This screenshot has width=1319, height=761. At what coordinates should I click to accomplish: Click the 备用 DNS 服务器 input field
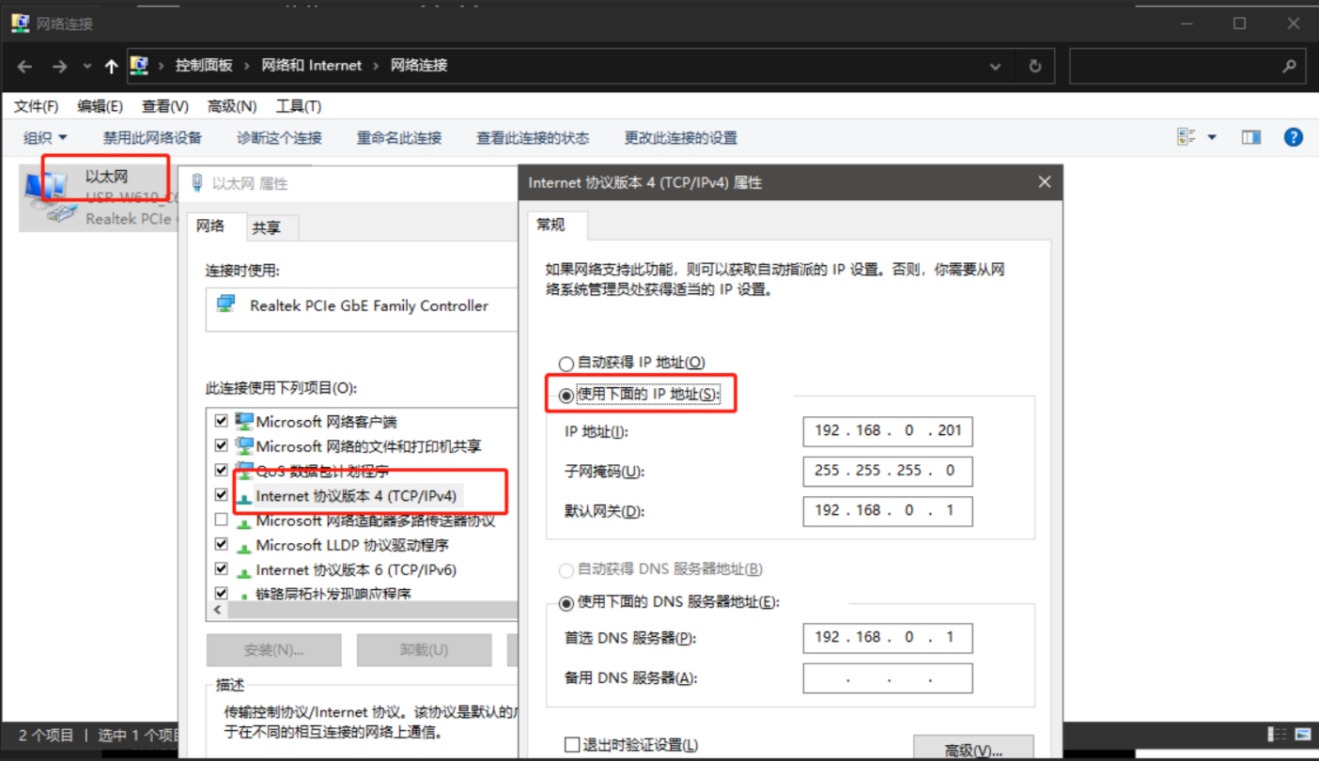point(887,678)
